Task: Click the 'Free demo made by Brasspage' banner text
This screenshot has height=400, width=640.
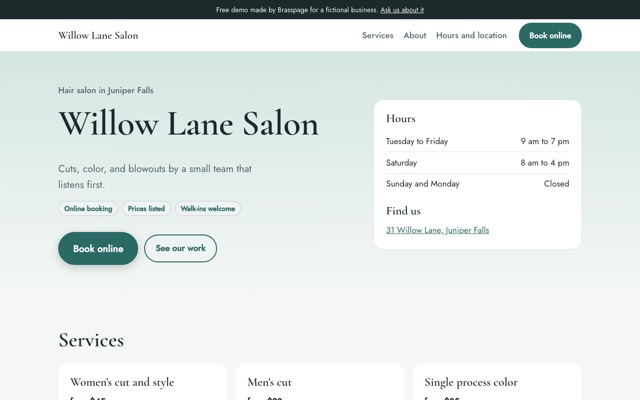Action: (297, 10)
